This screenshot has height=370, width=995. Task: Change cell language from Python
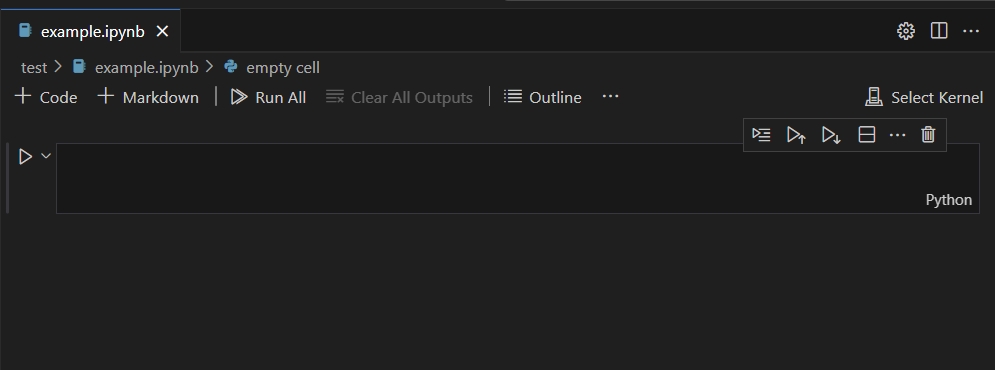(949, 200)
